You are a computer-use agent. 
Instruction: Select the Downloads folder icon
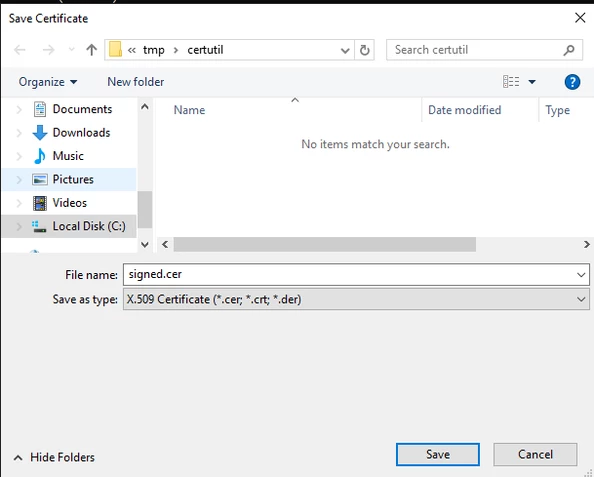tap(40, 133)
